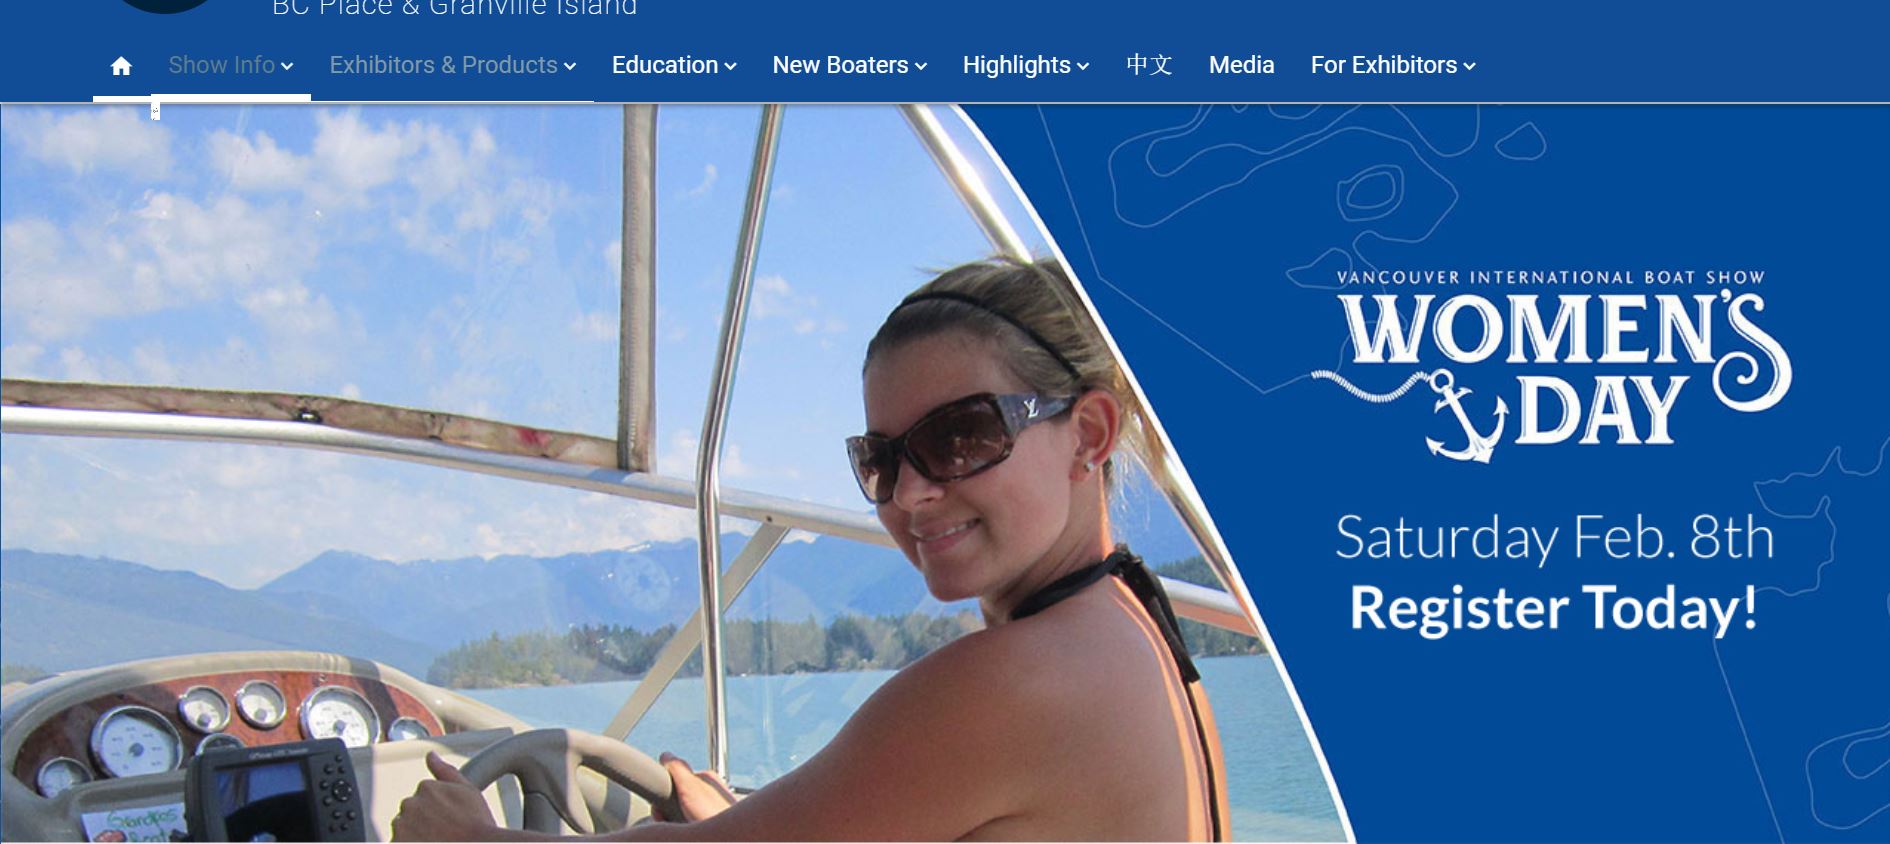Expand the Exhibitors & Products chevron arrow
The image size is (1890, 844).
click(570, 67)
